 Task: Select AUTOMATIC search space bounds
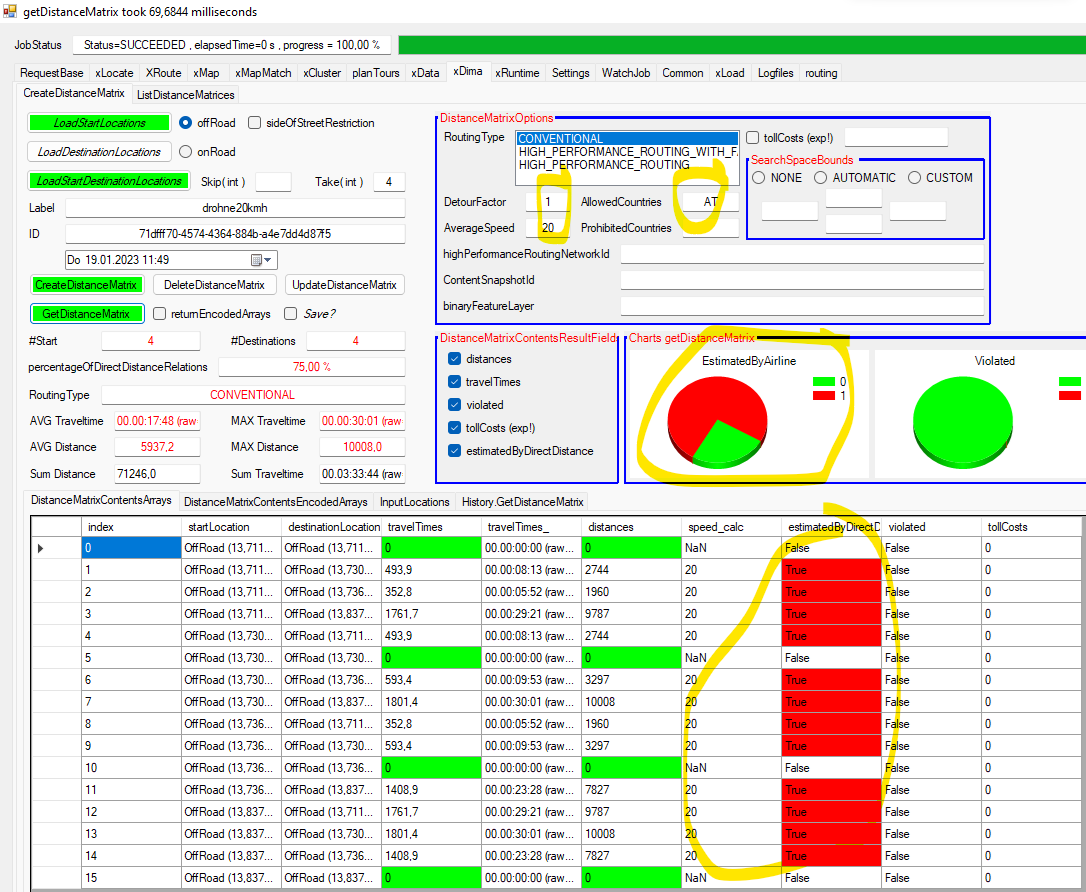pos(820,178)
